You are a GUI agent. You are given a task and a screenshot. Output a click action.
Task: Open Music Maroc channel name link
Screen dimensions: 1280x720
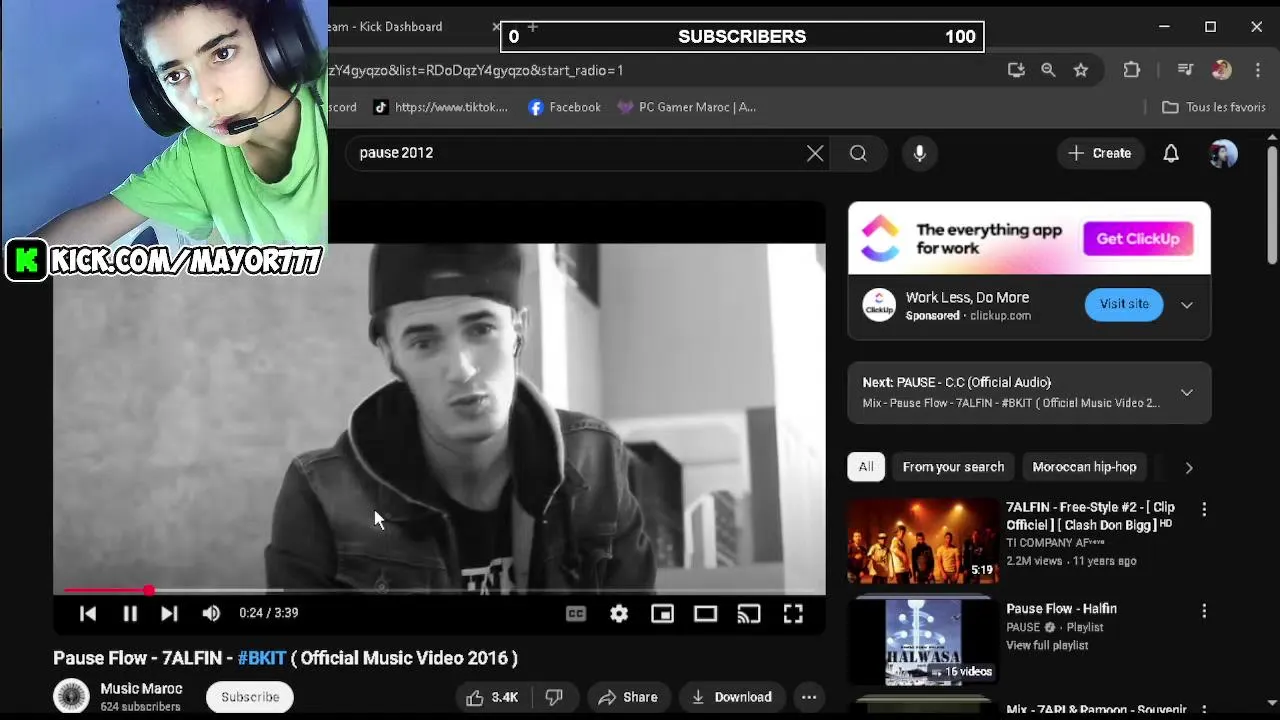141,689
